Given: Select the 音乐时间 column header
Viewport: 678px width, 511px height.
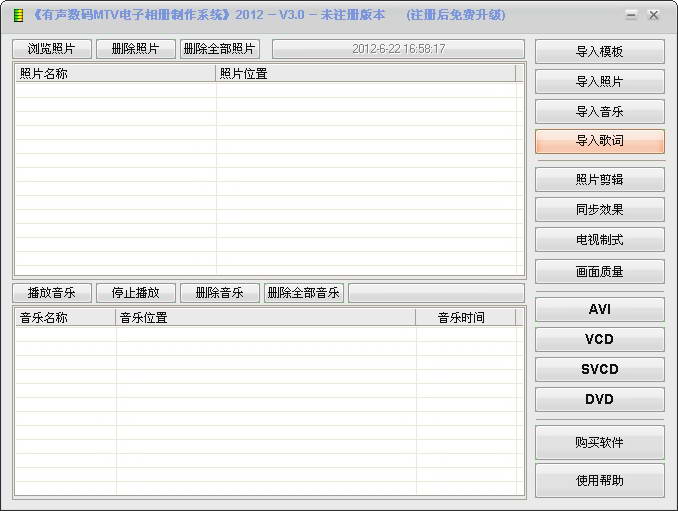Looking at the screenshot, I should click(x=465, y=318).
